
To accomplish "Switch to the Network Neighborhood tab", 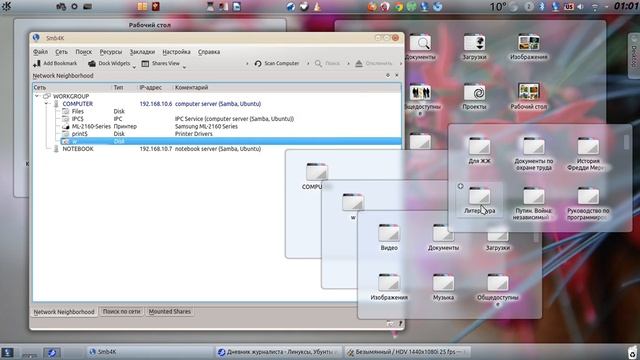I will 64,311.
